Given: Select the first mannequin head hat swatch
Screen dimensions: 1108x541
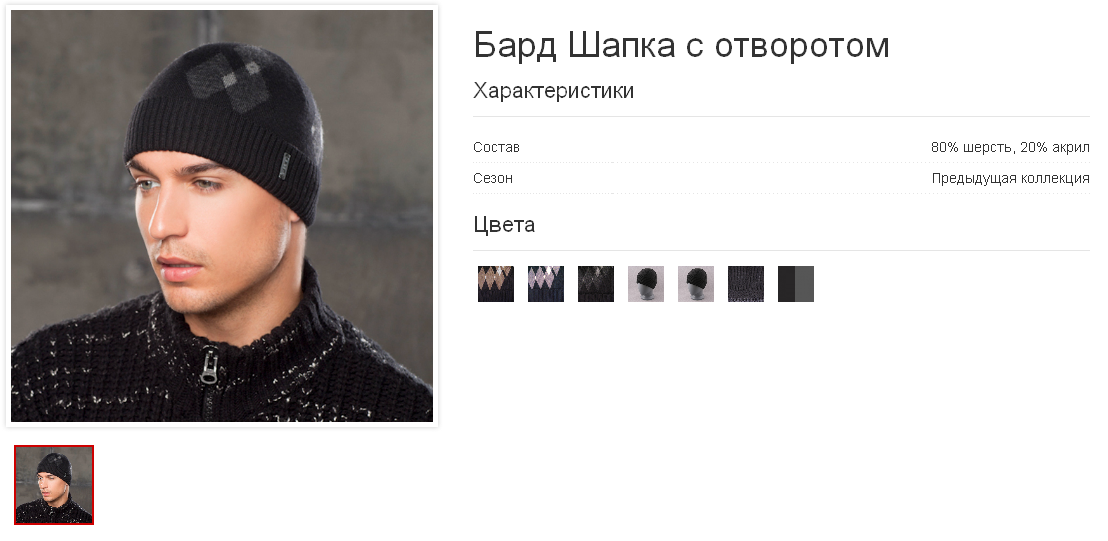Looking at the screenshot, I should (x=646, y=284).
